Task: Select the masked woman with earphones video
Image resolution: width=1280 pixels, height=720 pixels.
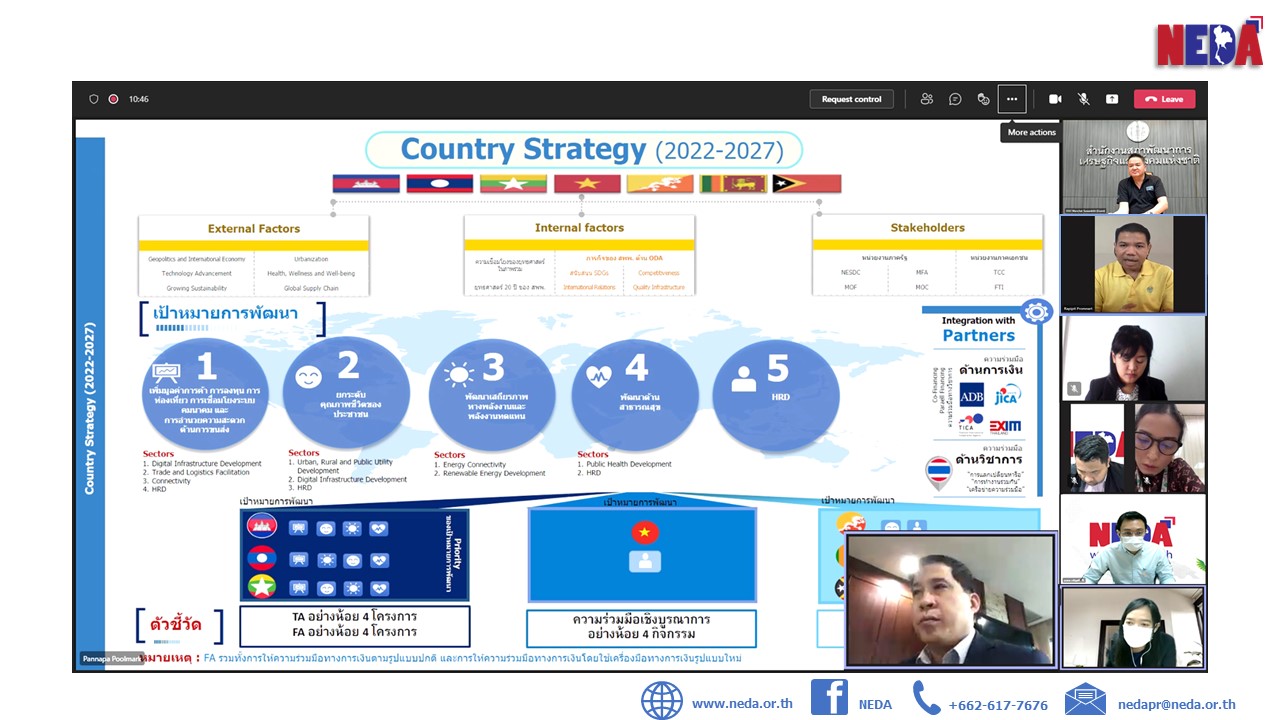Action: coord(1133,628)
